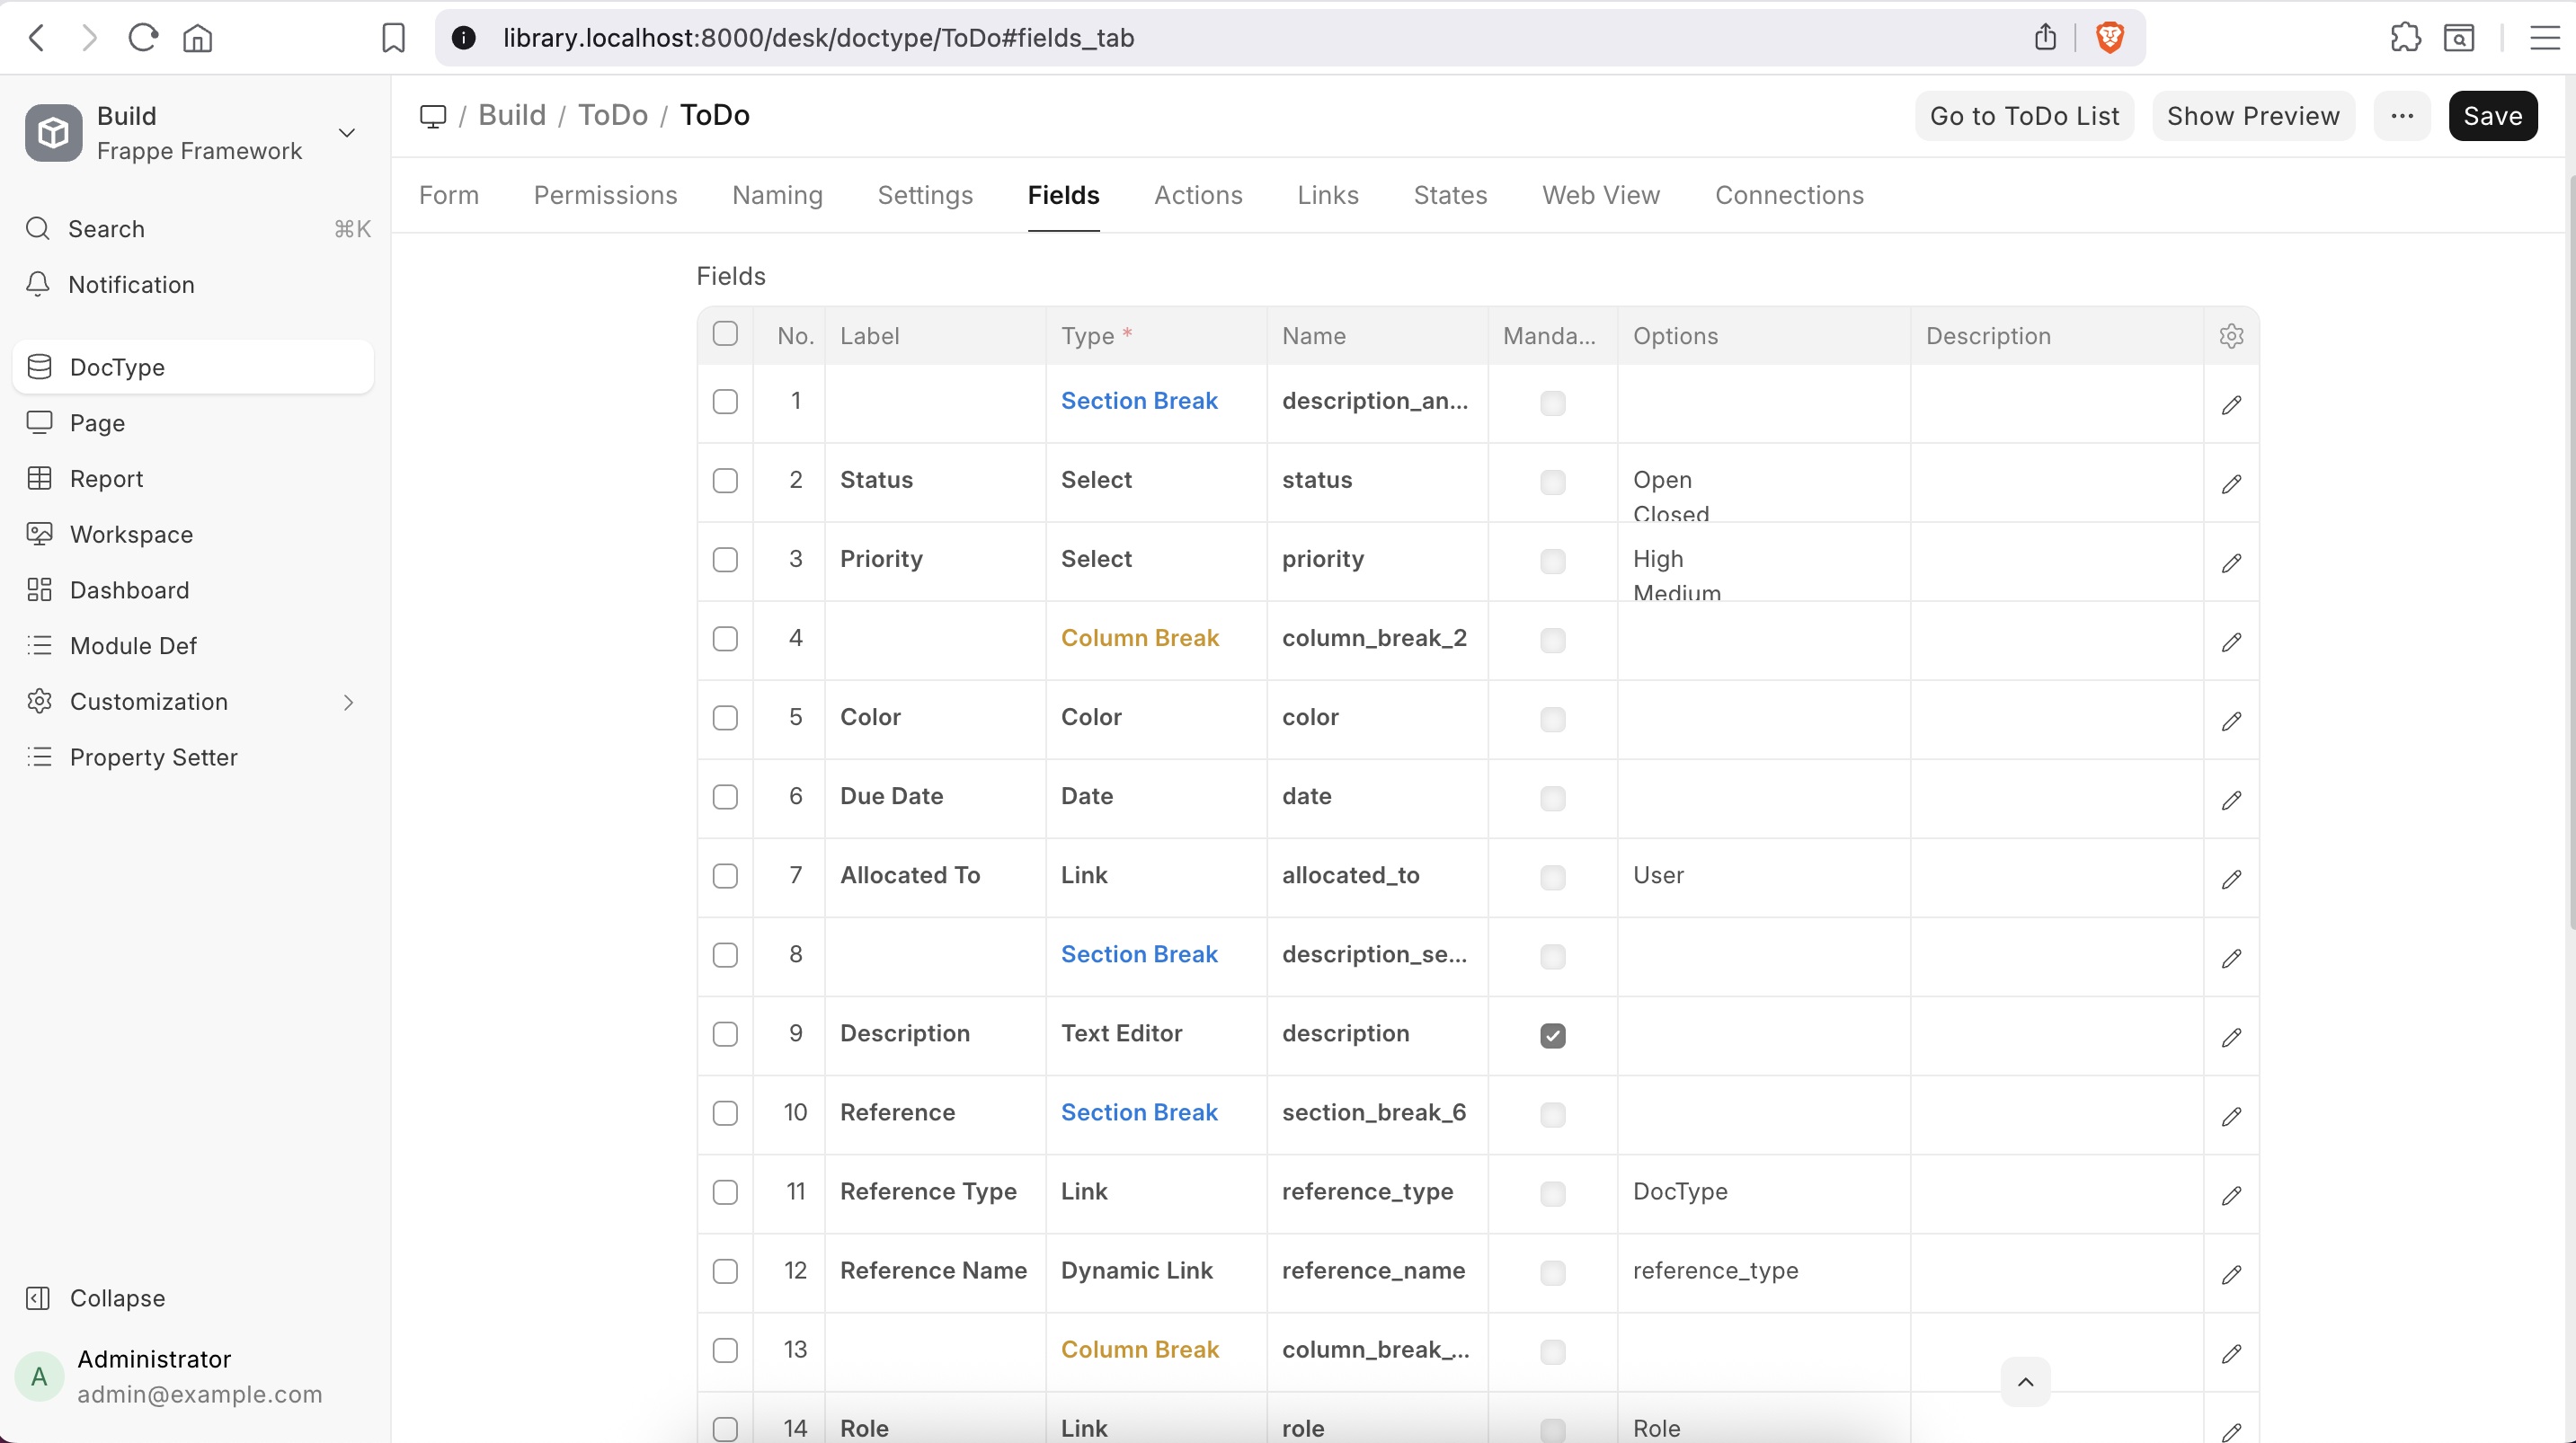Click the Brave shield icon in address bar
The image size is (2576, 1443).
[2109, 38]
